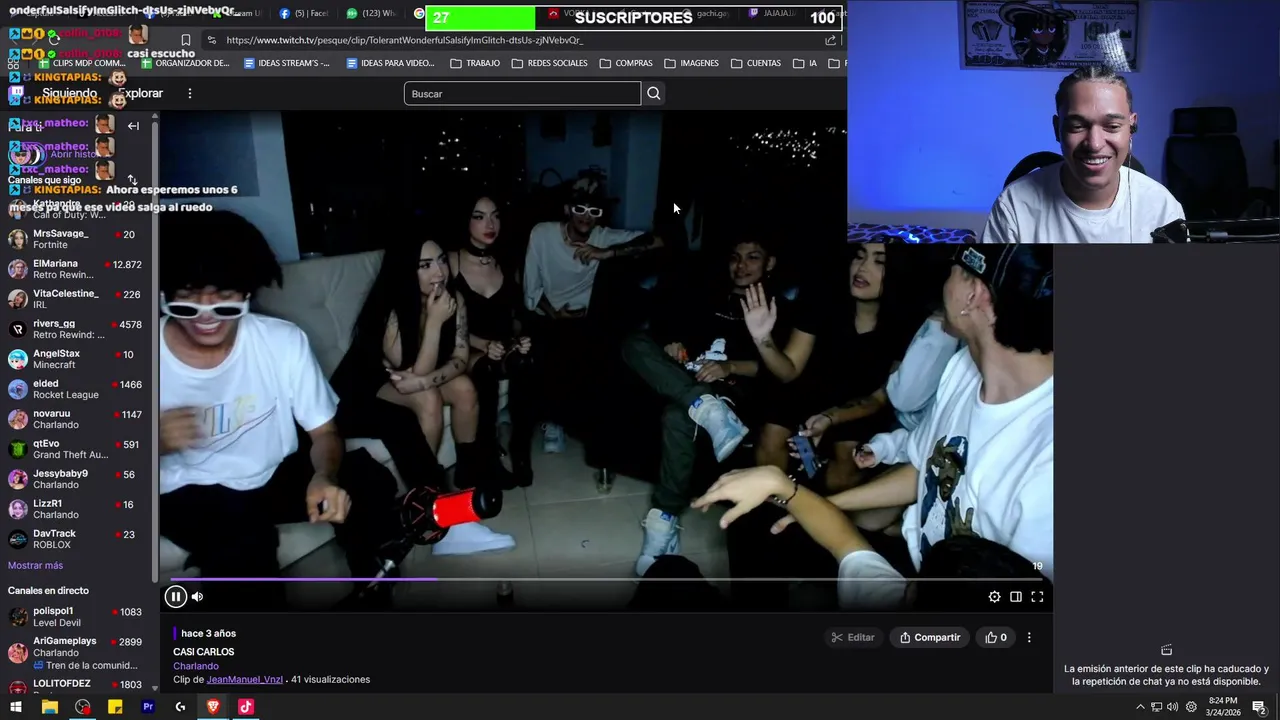Viewport: 1280px width, 720px height.
Task: Mute the clip volume speaker icon
Action: tap(197, 597)
